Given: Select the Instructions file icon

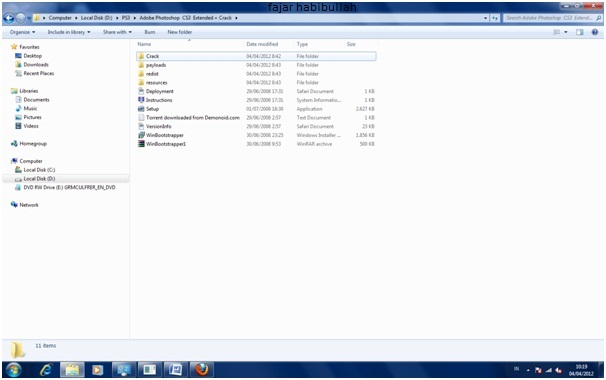Looking at the screenshot, I should (x=141, y=100).
